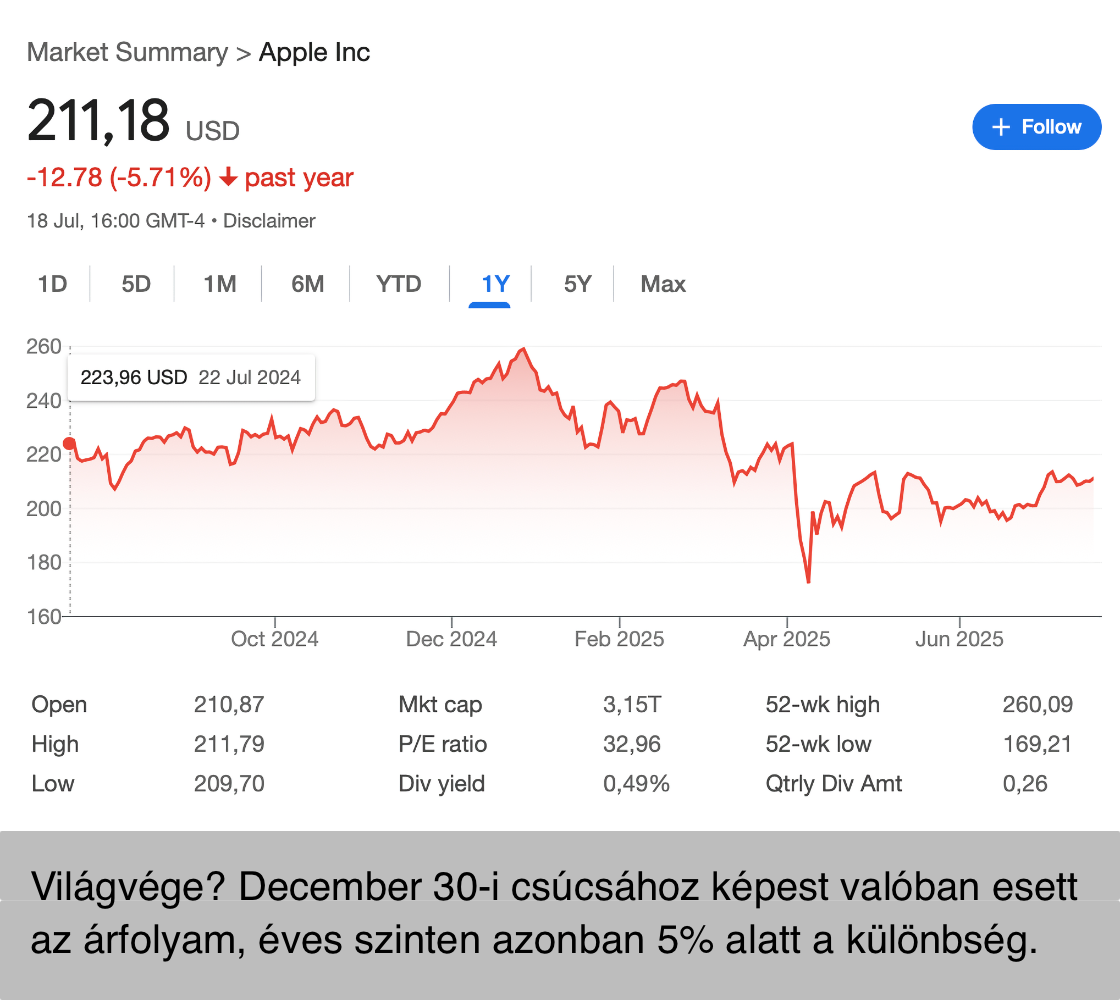Switch to 5Y chart range
This screenshot has height=1000, width=1120.
[x=578, y=284]
